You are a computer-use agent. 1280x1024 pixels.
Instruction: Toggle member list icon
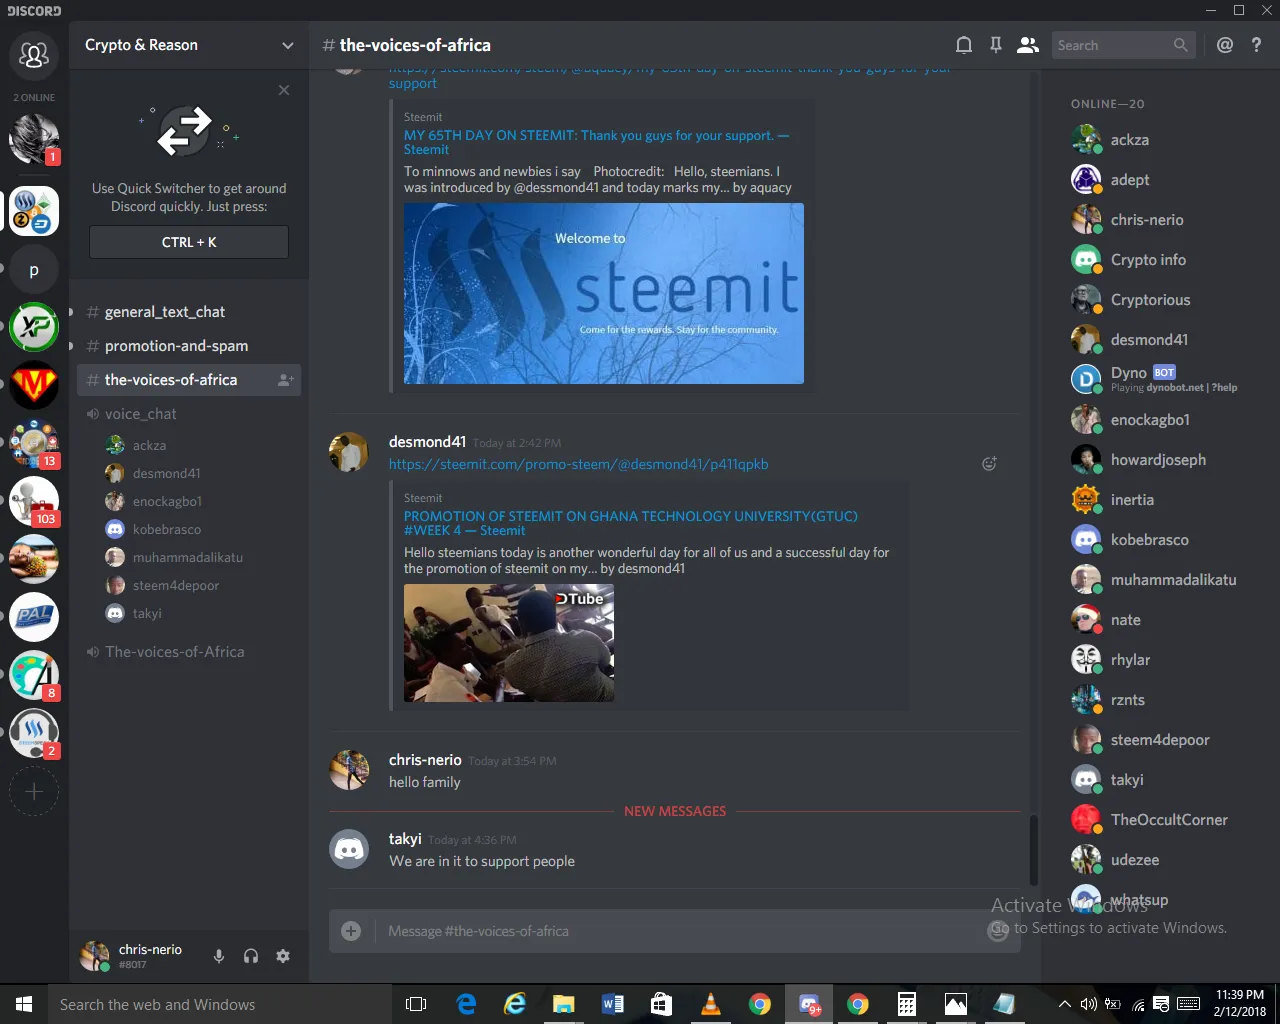click(1028, 45)
